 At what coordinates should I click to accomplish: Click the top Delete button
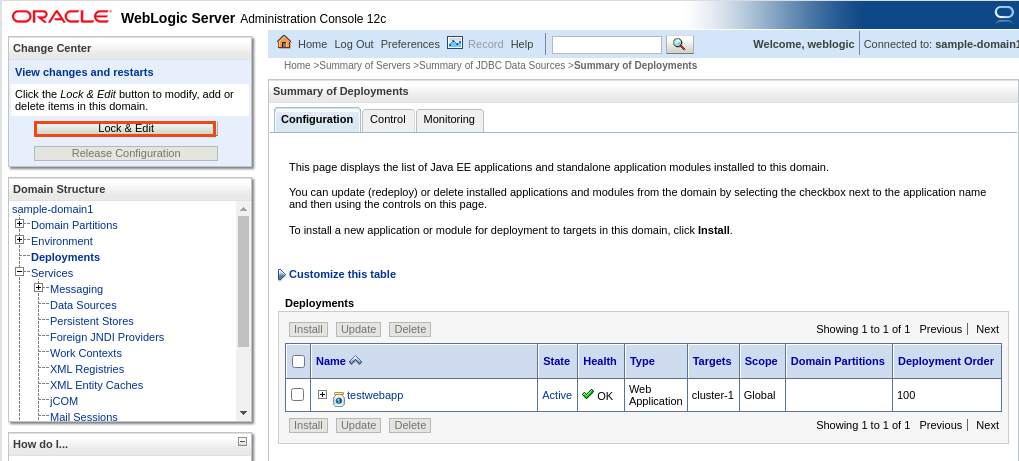(410, 329)
